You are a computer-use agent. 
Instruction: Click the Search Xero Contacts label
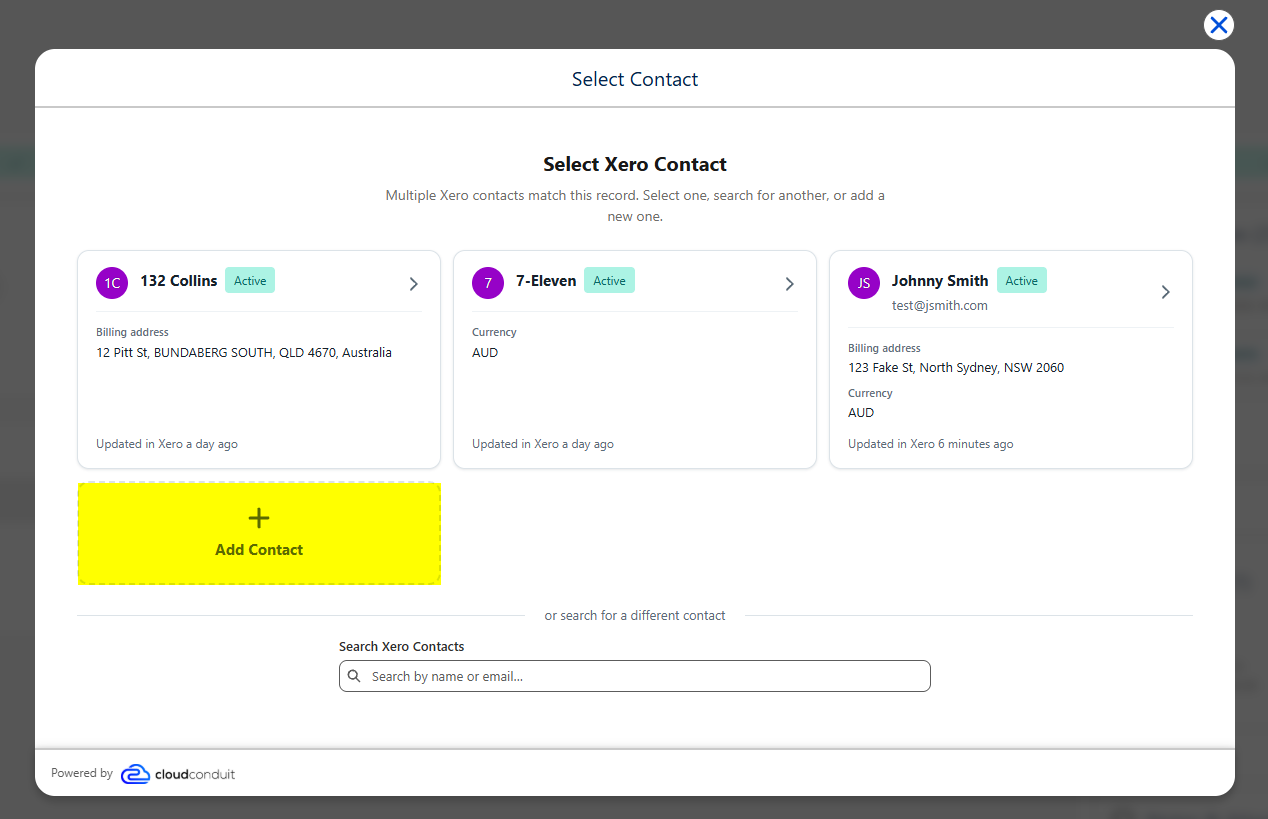(402, 647)
